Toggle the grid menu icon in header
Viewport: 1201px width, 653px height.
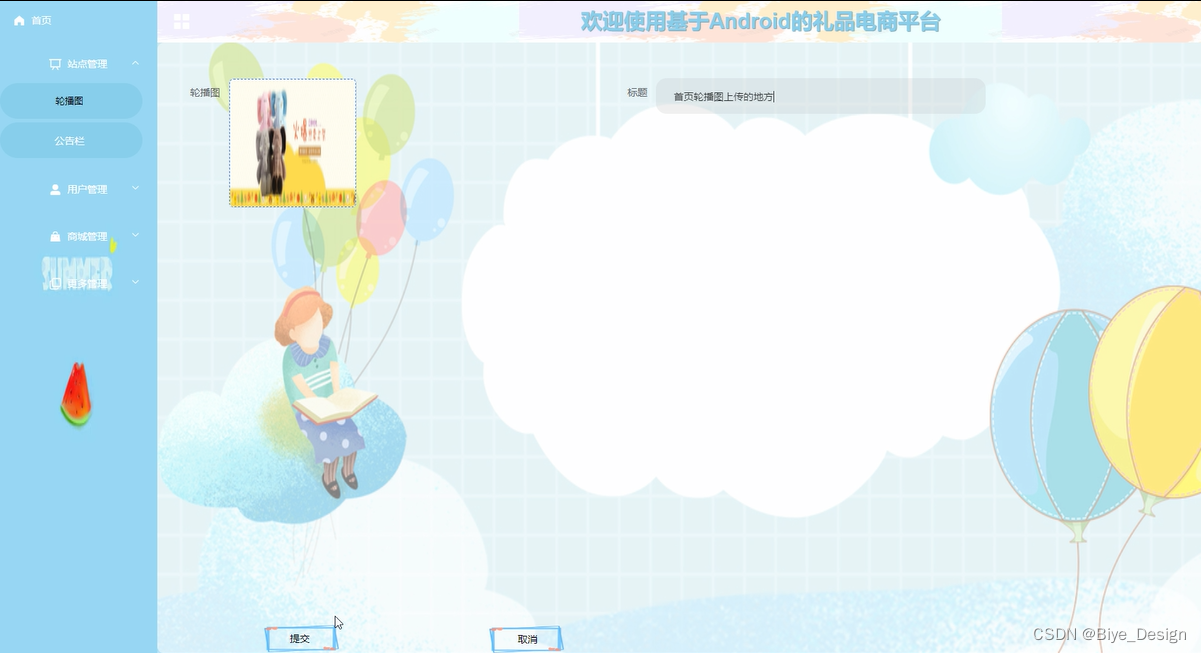pos(181,21)
